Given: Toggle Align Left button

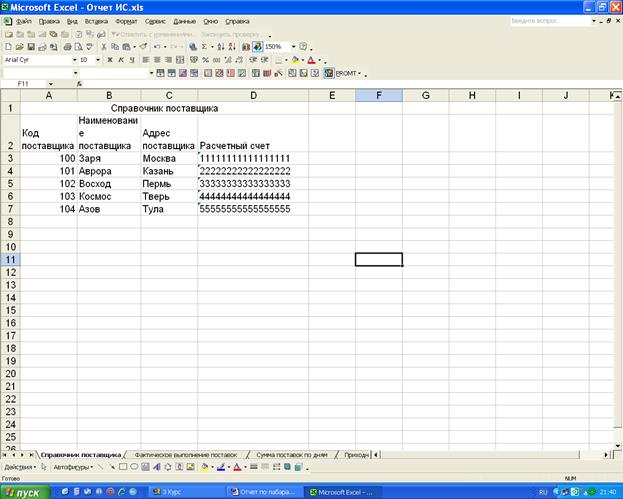Looking at the screenshot, I should 146,60.
